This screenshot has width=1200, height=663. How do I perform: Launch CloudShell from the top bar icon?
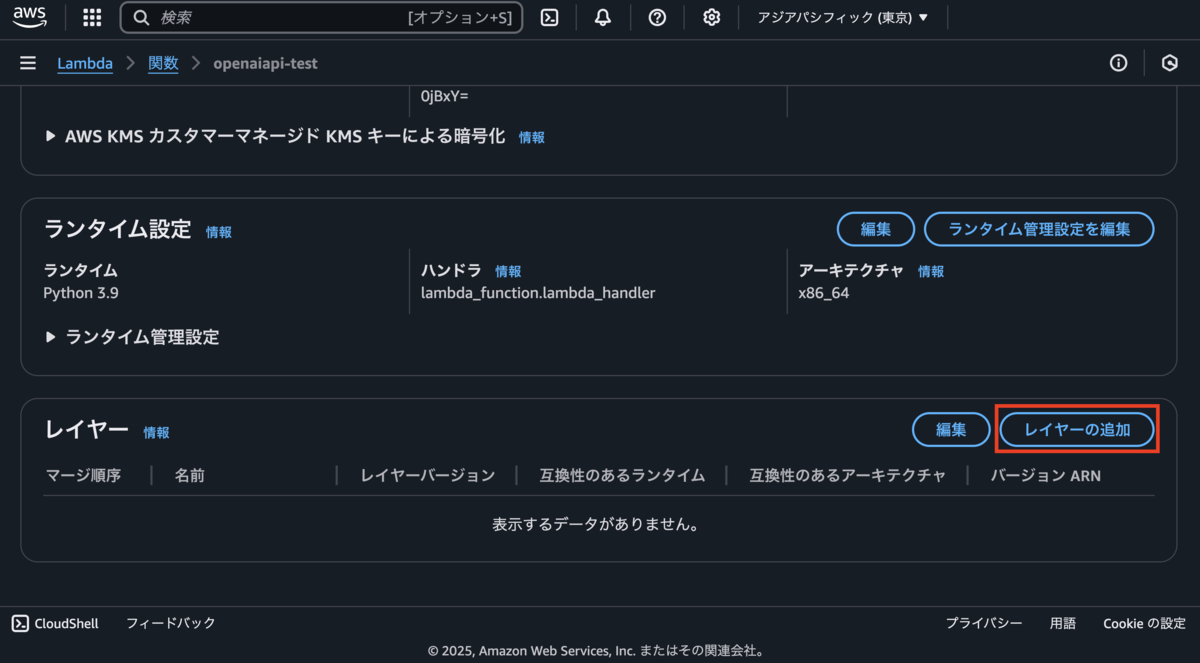tap(549, 17)
